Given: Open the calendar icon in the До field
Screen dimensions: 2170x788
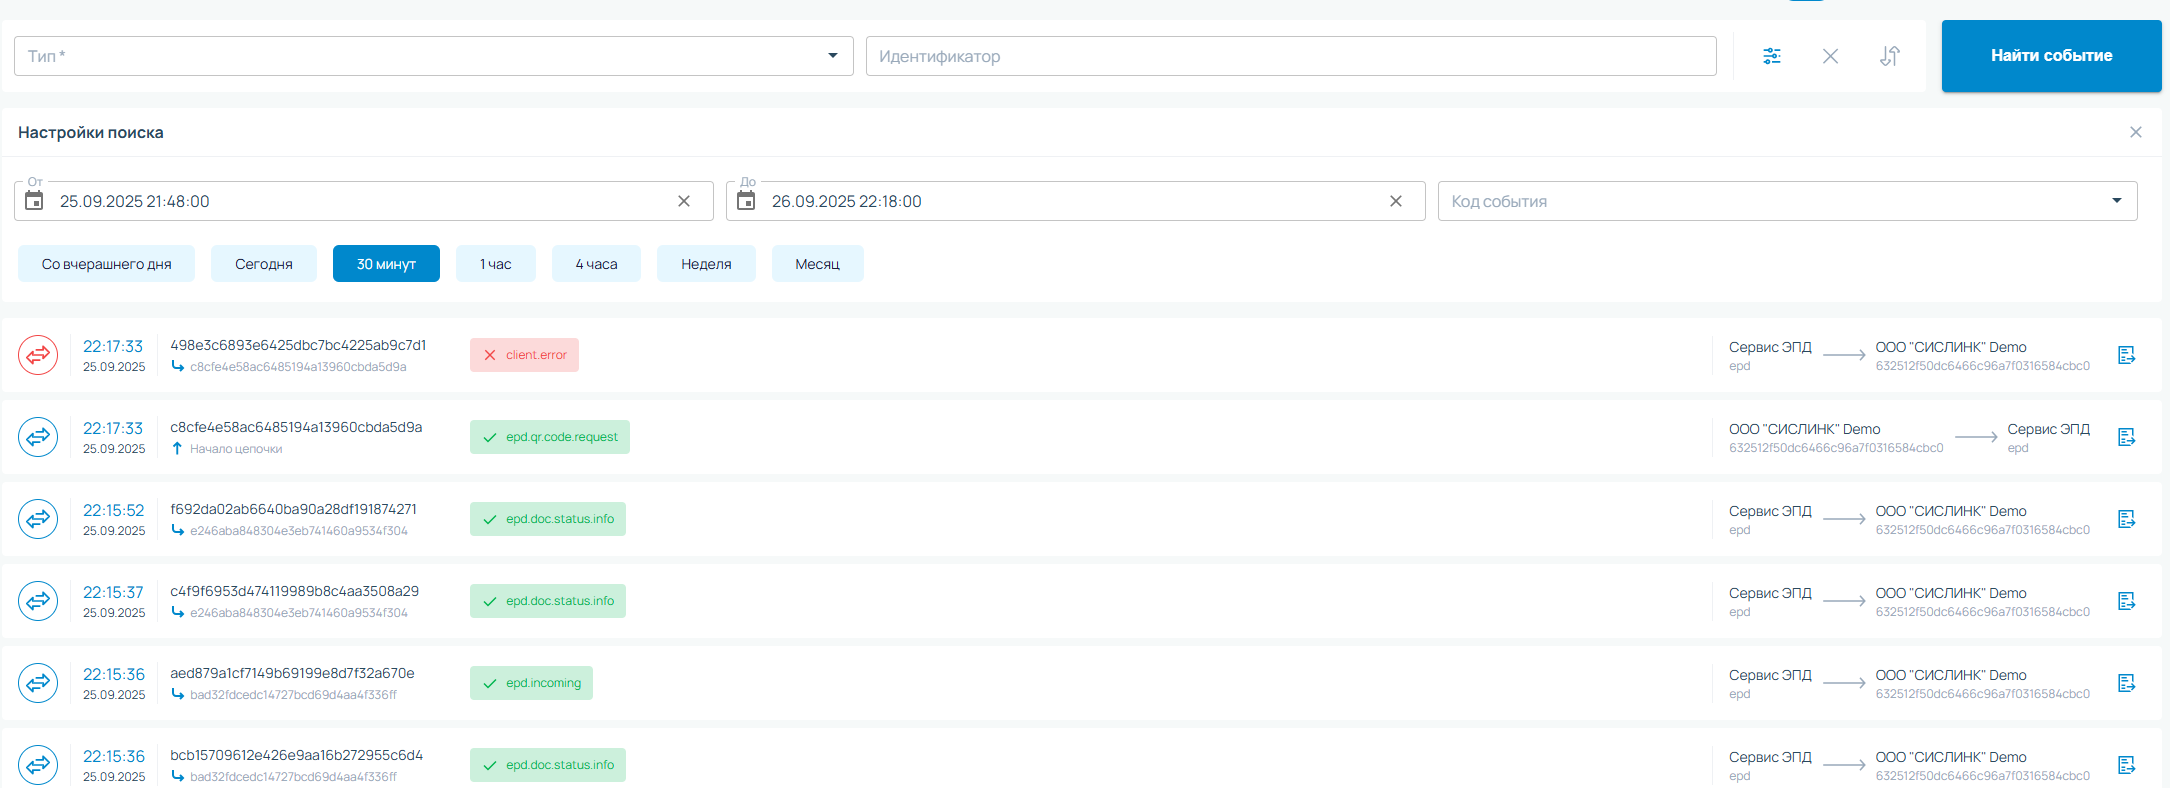Looking at the screenshot, I should pyautogui.click(x=746, y=201).
